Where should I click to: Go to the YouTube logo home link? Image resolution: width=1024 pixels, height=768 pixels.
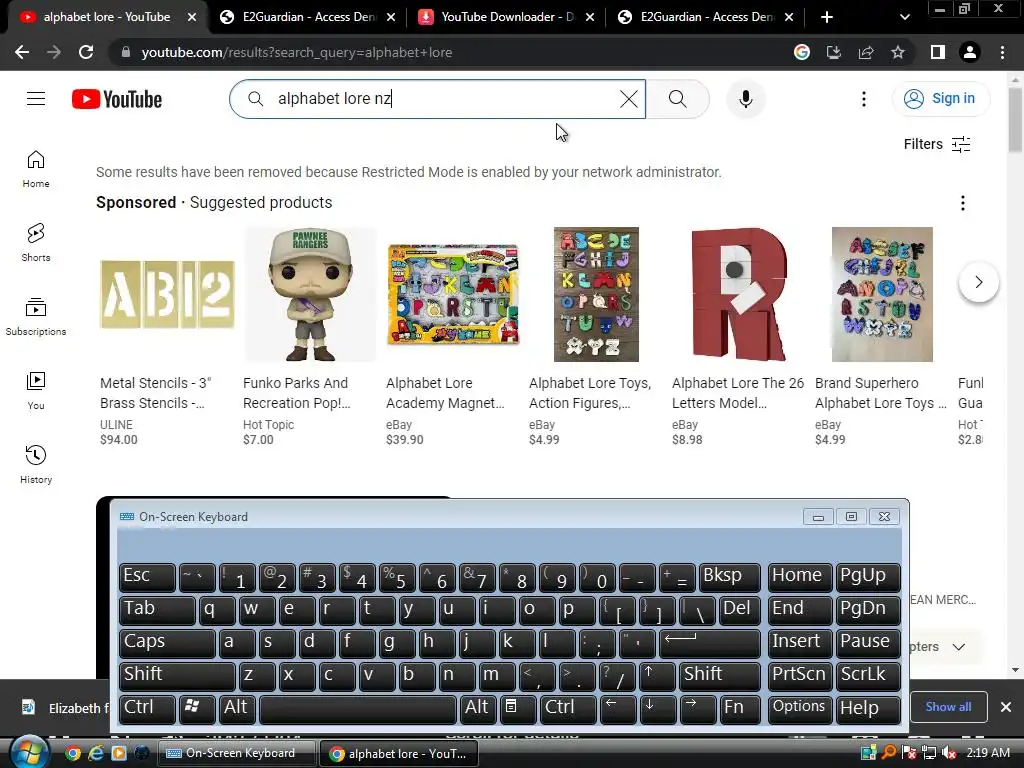[117, 99]
